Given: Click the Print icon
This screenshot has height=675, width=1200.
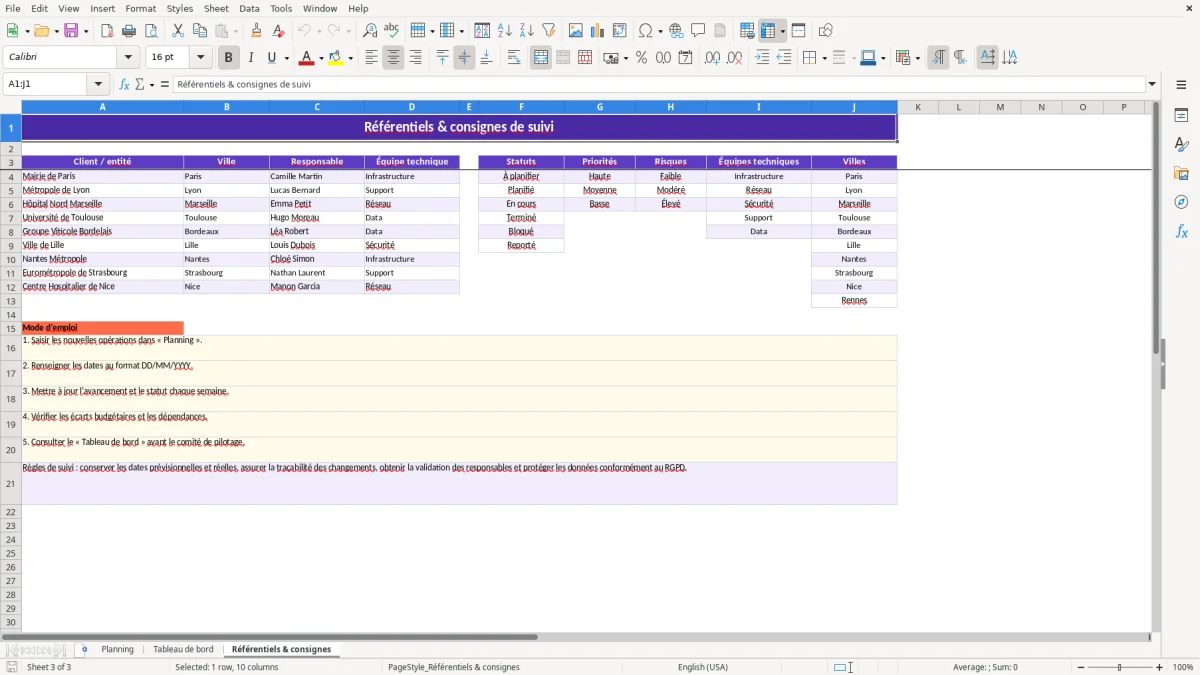Looking at the screenshot, I should [x=129, y=31].
